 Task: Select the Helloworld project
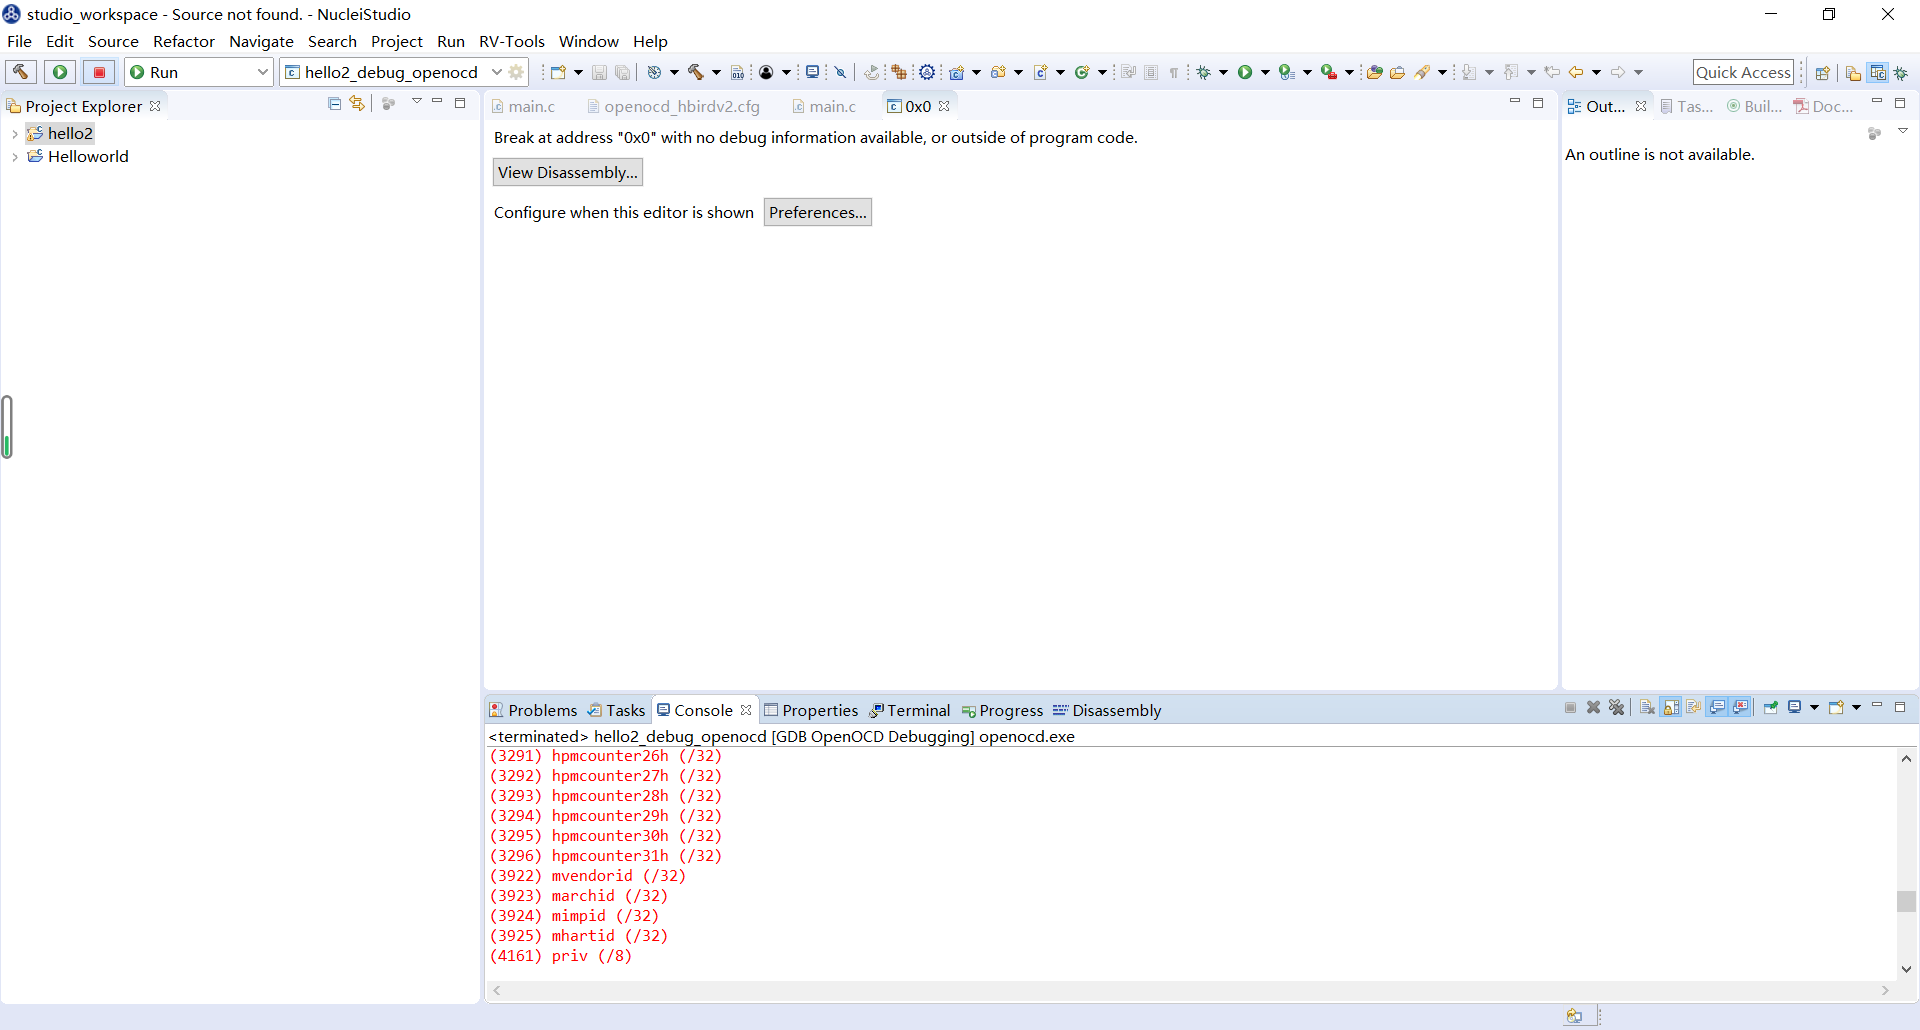point(78,157)
